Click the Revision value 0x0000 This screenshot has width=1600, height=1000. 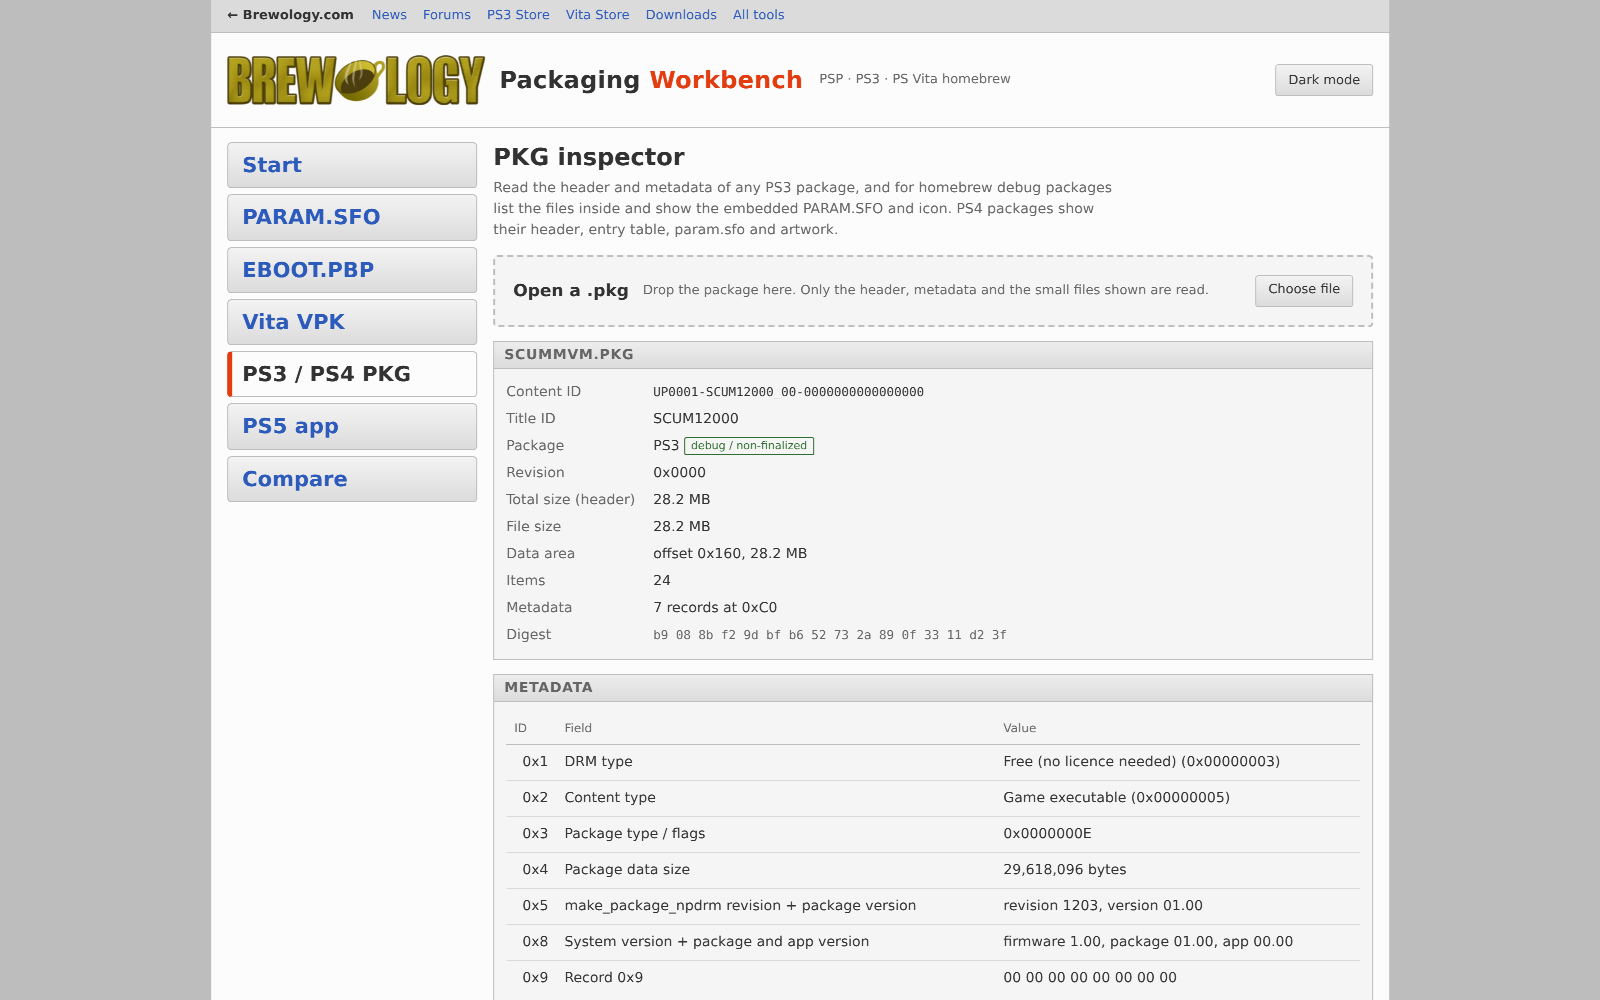click(679, 473)
